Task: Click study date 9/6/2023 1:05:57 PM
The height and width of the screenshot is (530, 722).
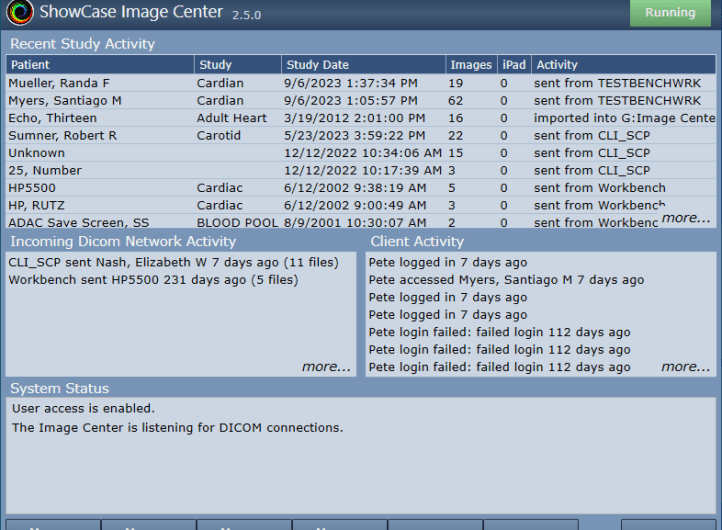Action: 351,100
